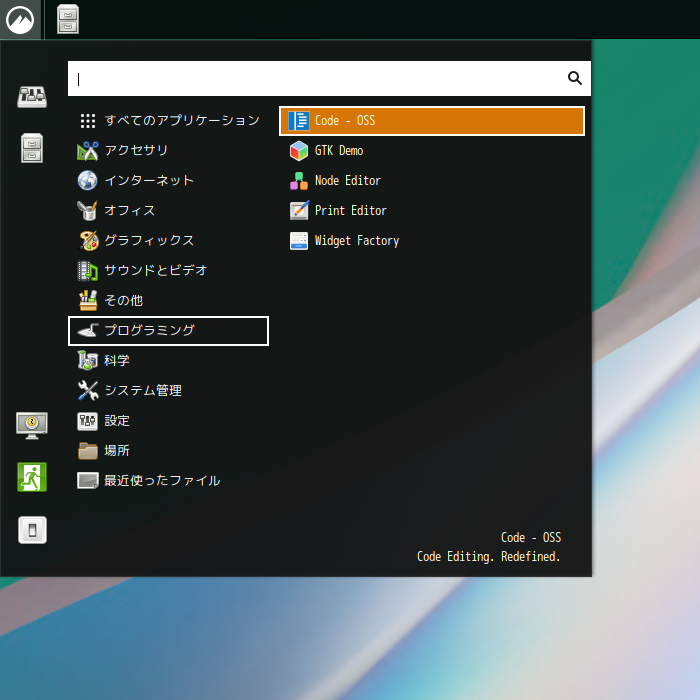Screen dimensions: 700x700
Task: Click the Widget Factory window icon
Action: 299,241
